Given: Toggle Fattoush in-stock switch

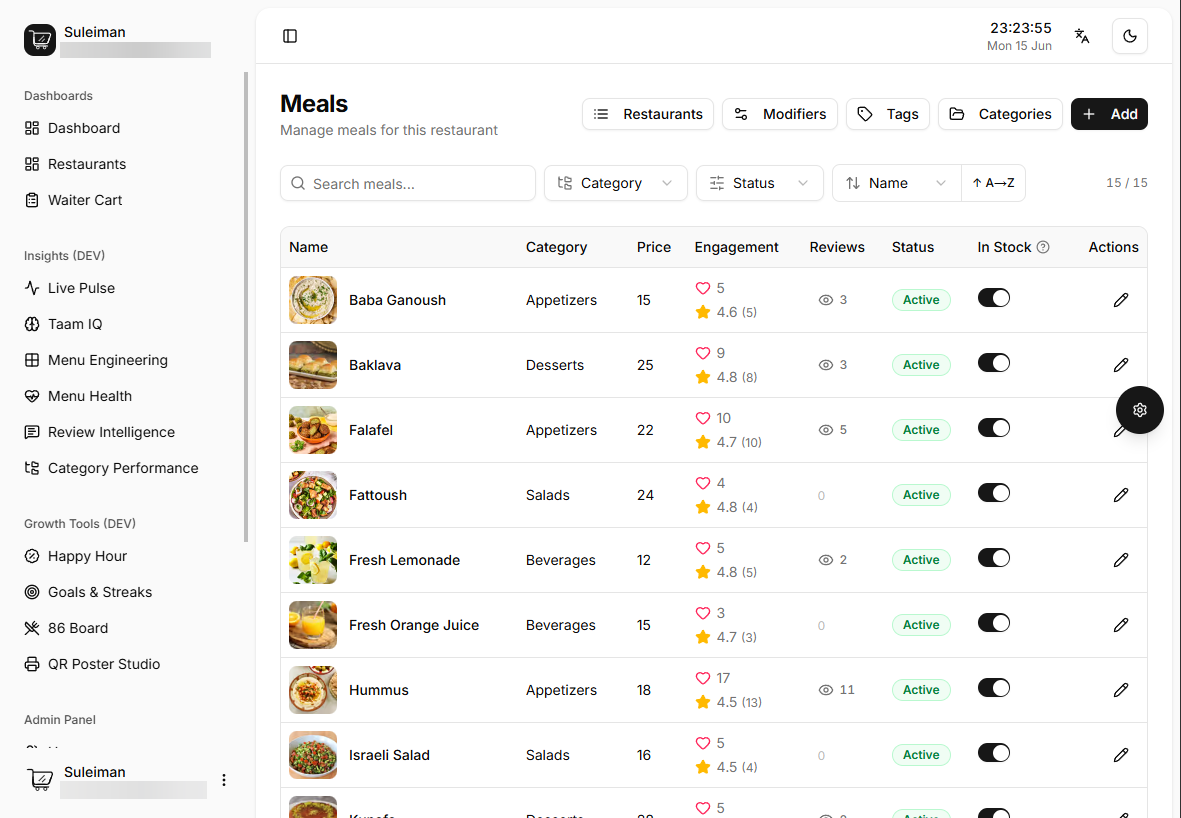Looking at the screenshot, I should point(993,493).
